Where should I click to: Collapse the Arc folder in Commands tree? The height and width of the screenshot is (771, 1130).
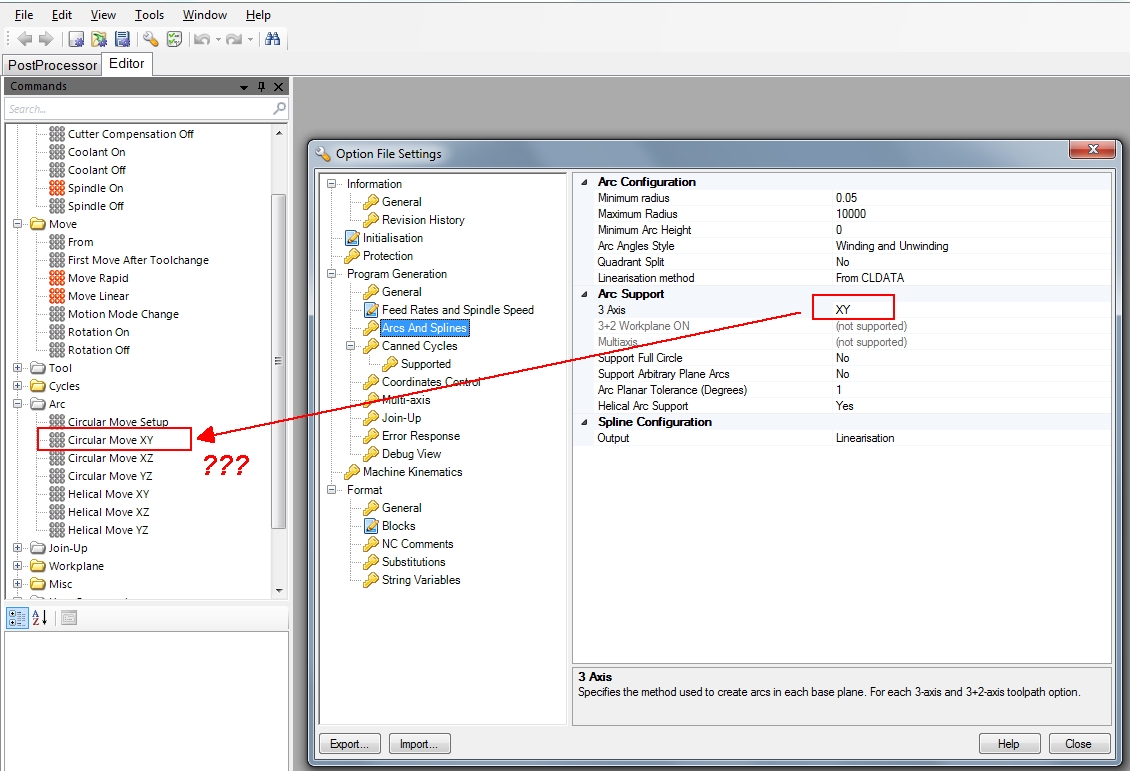click(17, 404)
